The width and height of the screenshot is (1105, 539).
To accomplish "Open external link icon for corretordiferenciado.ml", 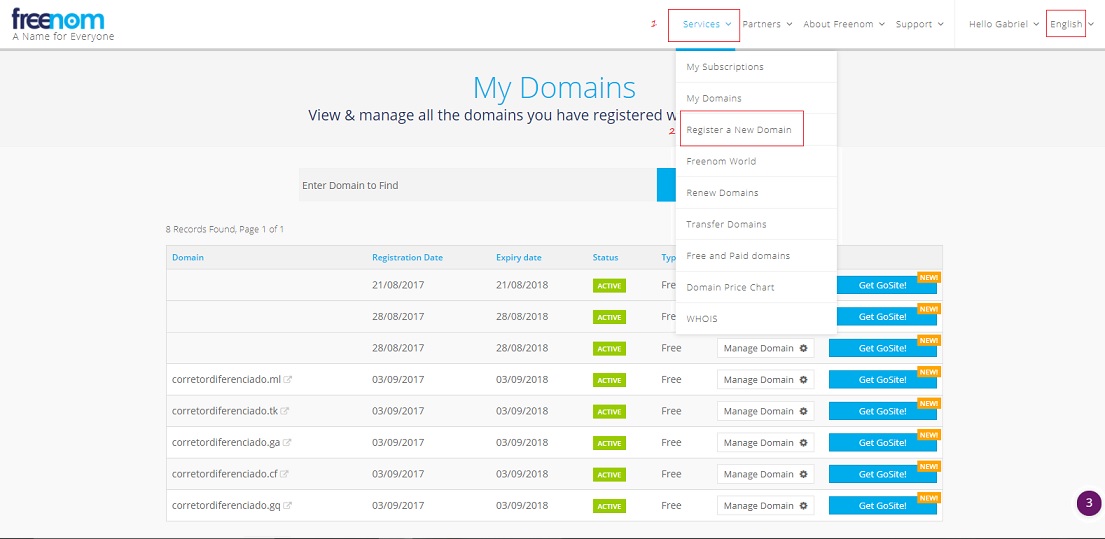I will (288, 380).
